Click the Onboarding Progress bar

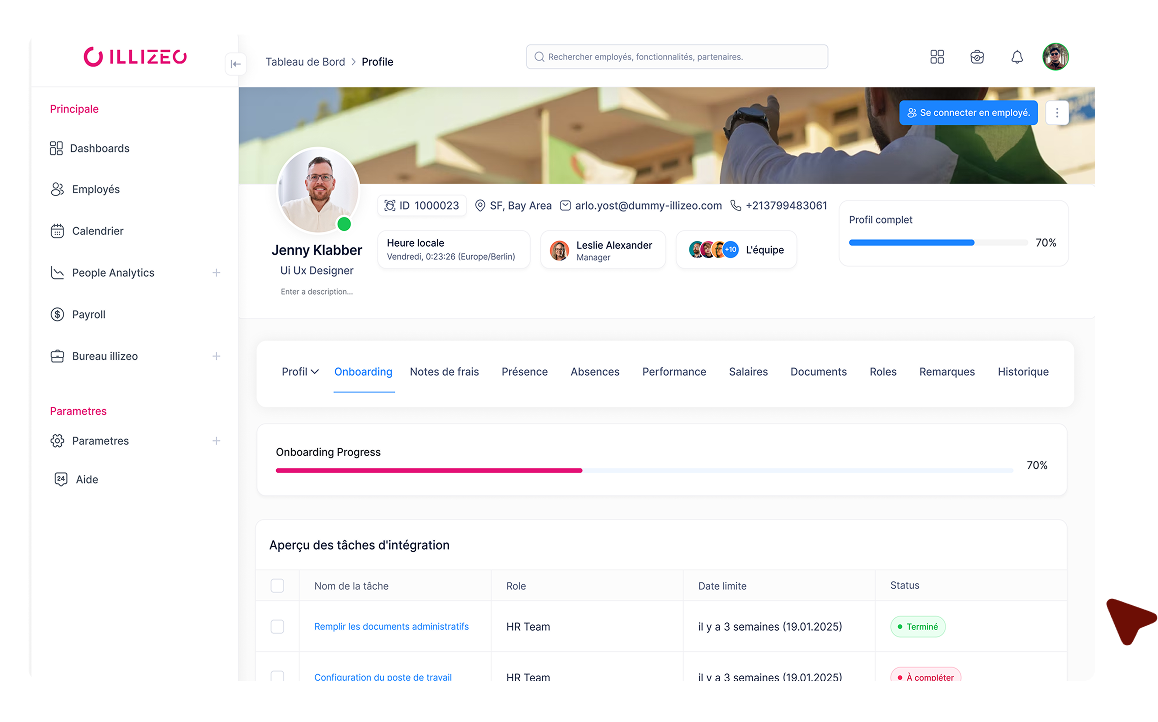coord(644,469)
